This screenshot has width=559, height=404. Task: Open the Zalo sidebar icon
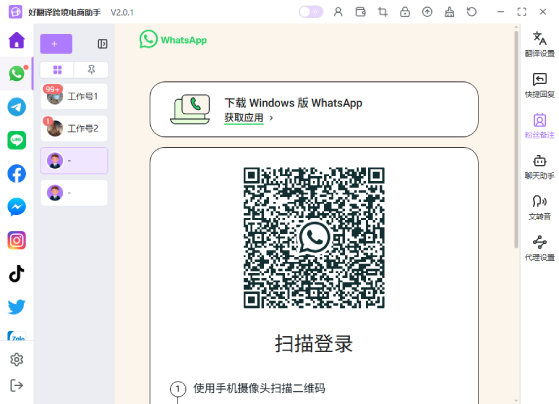tap(16, 336)
